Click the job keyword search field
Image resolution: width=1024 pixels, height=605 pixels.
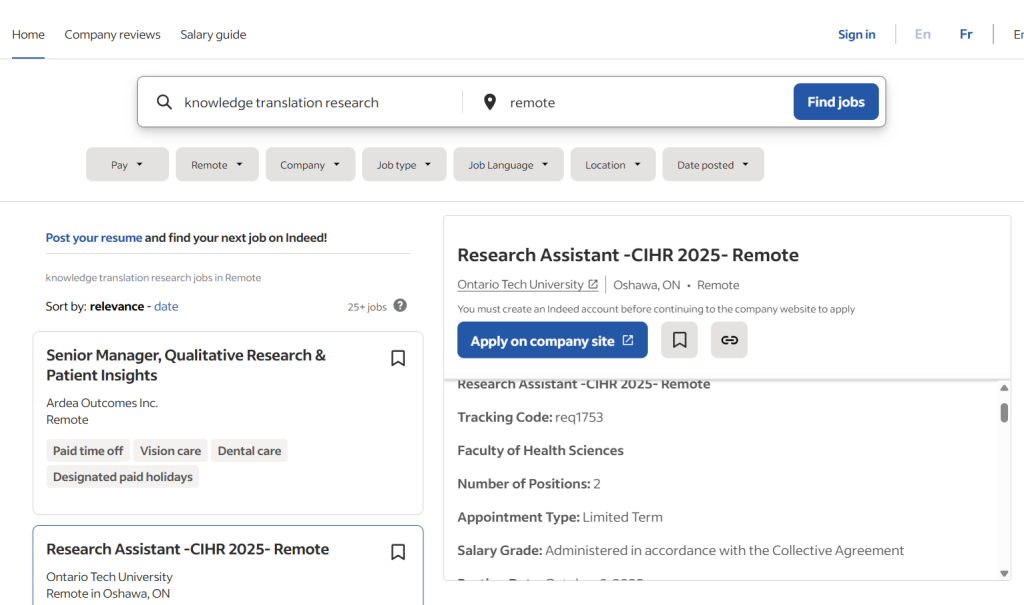[310, 102]
